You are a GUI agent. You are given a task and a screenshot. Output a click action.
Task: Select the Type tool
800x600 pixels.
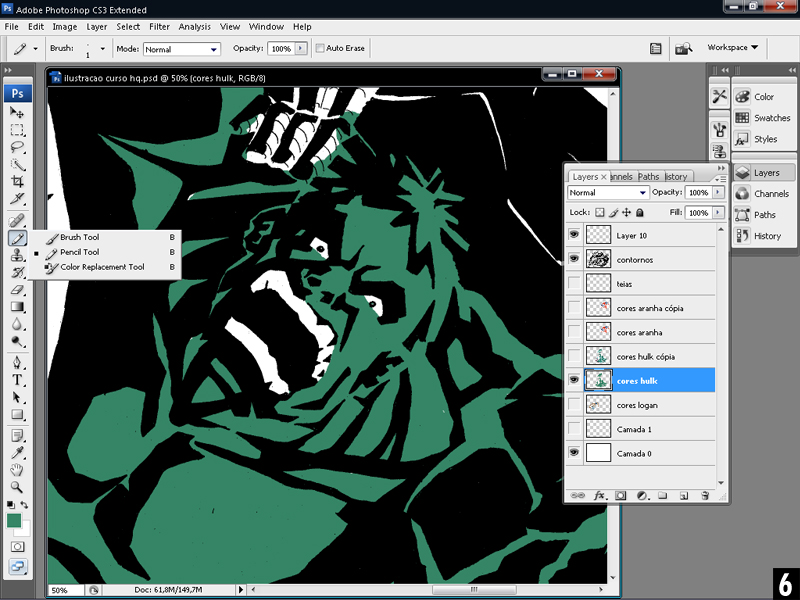tap(18, 380)
